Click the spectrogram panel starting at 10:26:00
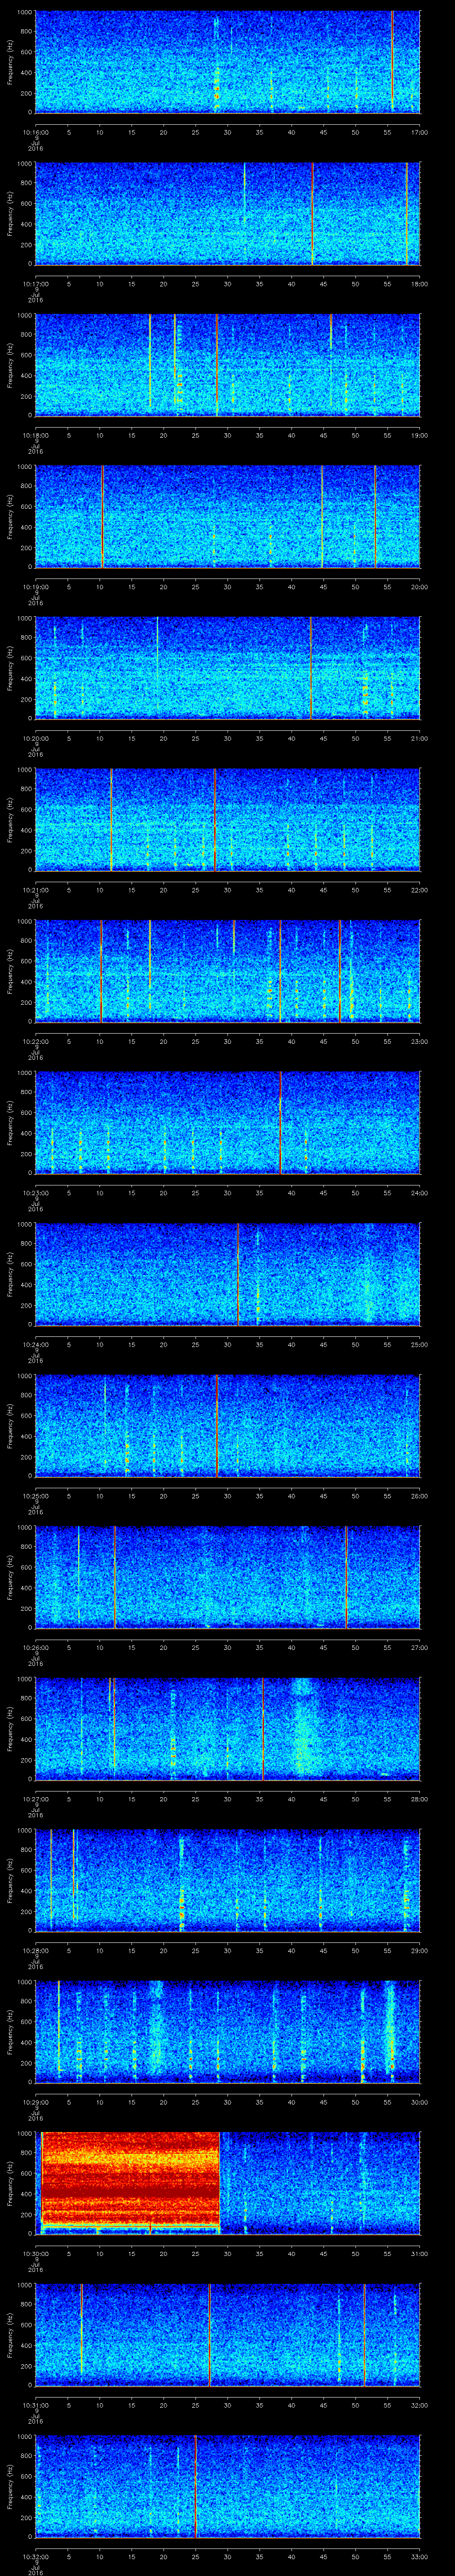 (227, 1578)
